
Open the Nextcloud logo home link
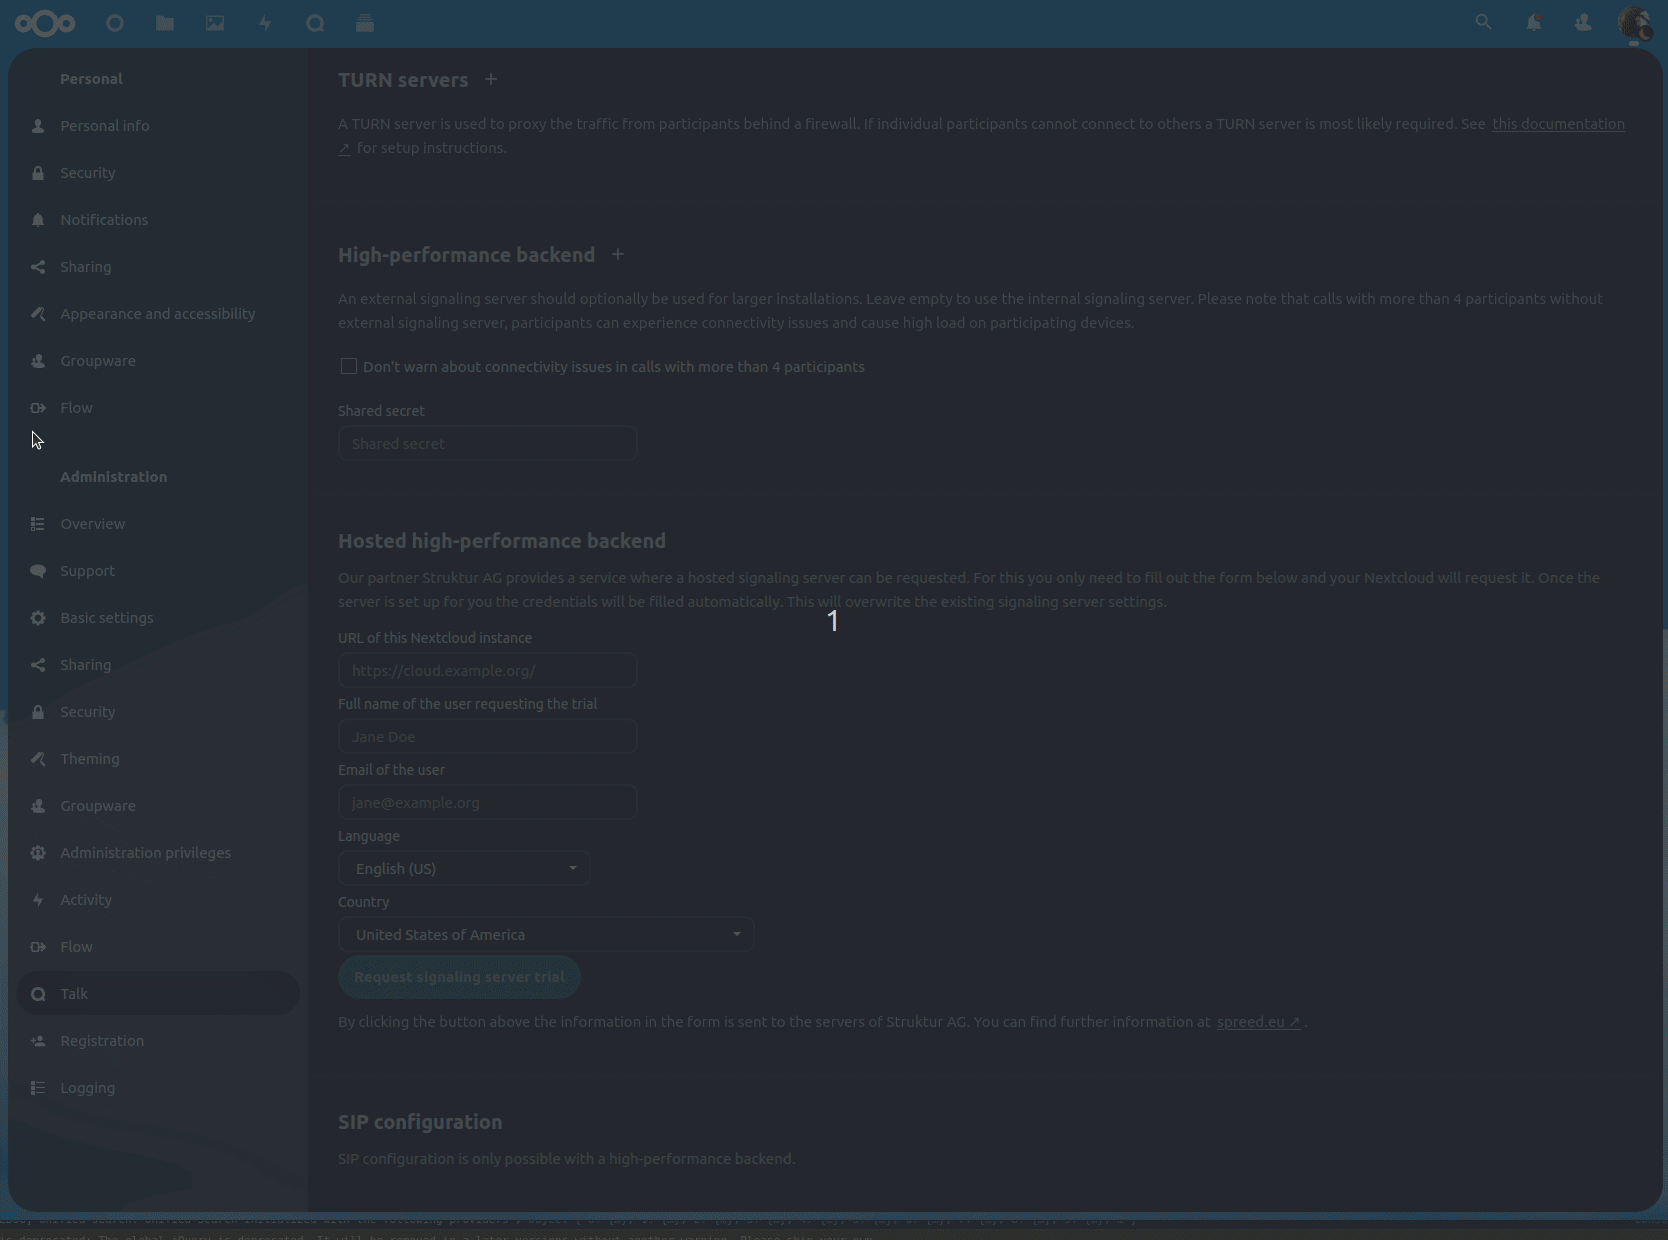click(x=45, y=23)
